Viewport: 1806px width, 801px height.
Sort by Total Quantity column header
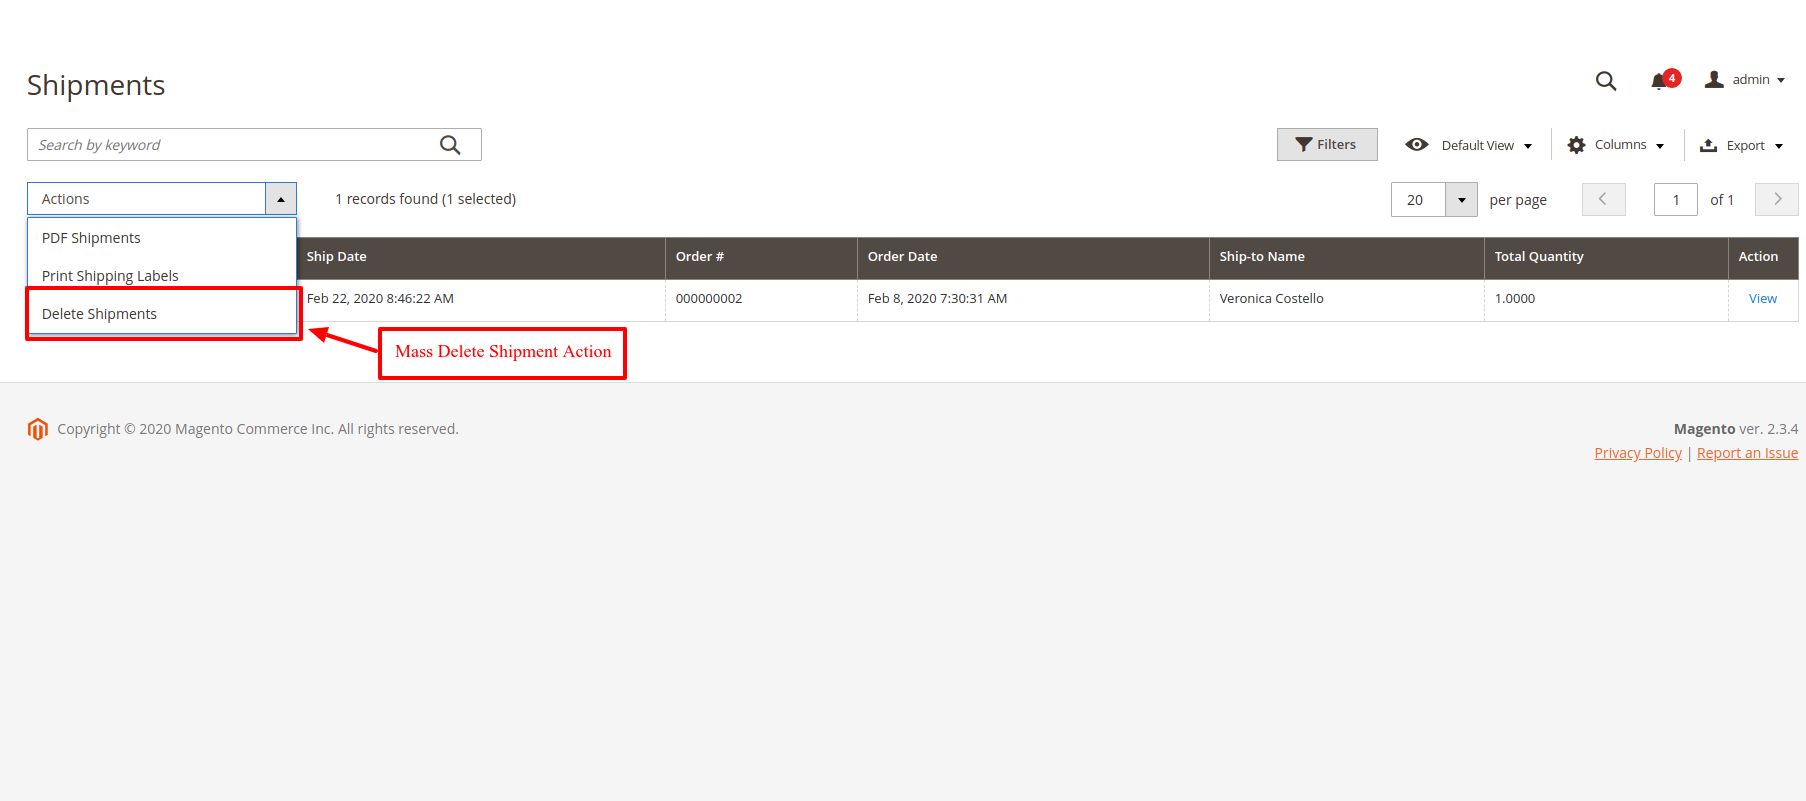(1606, 257)
